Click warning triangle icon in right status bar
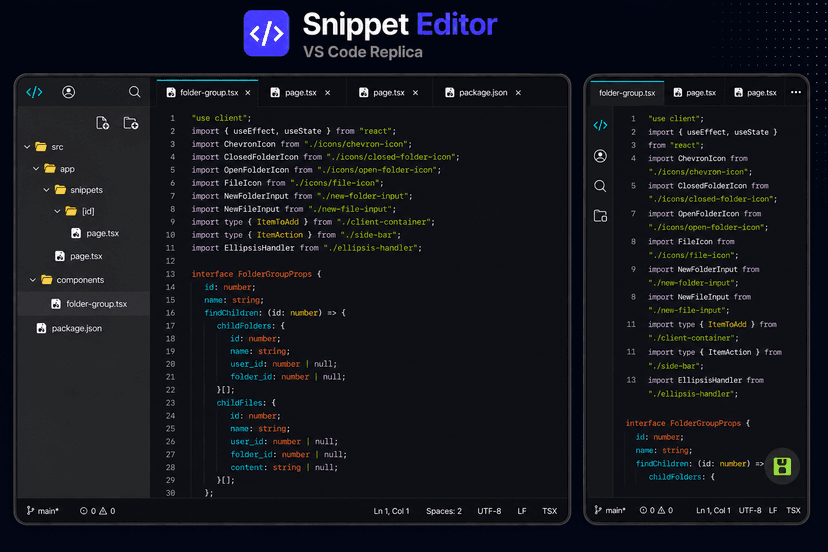Image resolution: width=828 pixels, height=552 pixels. click(661, 510)
